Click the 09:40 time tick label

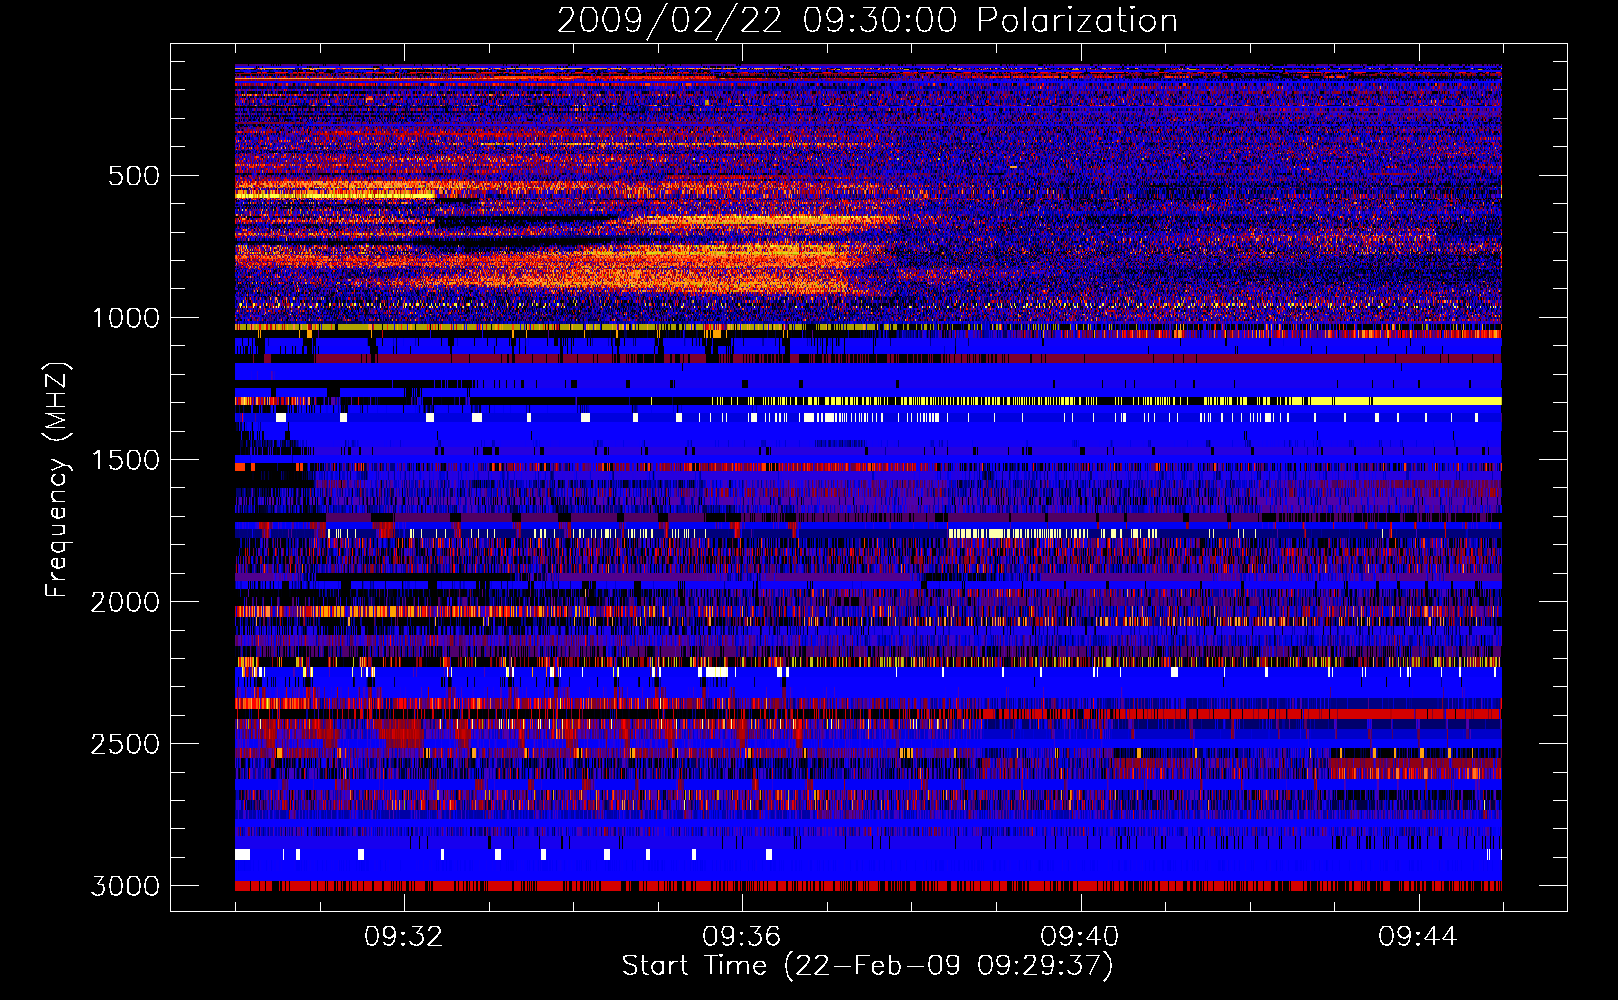(x=1079, y=937)
